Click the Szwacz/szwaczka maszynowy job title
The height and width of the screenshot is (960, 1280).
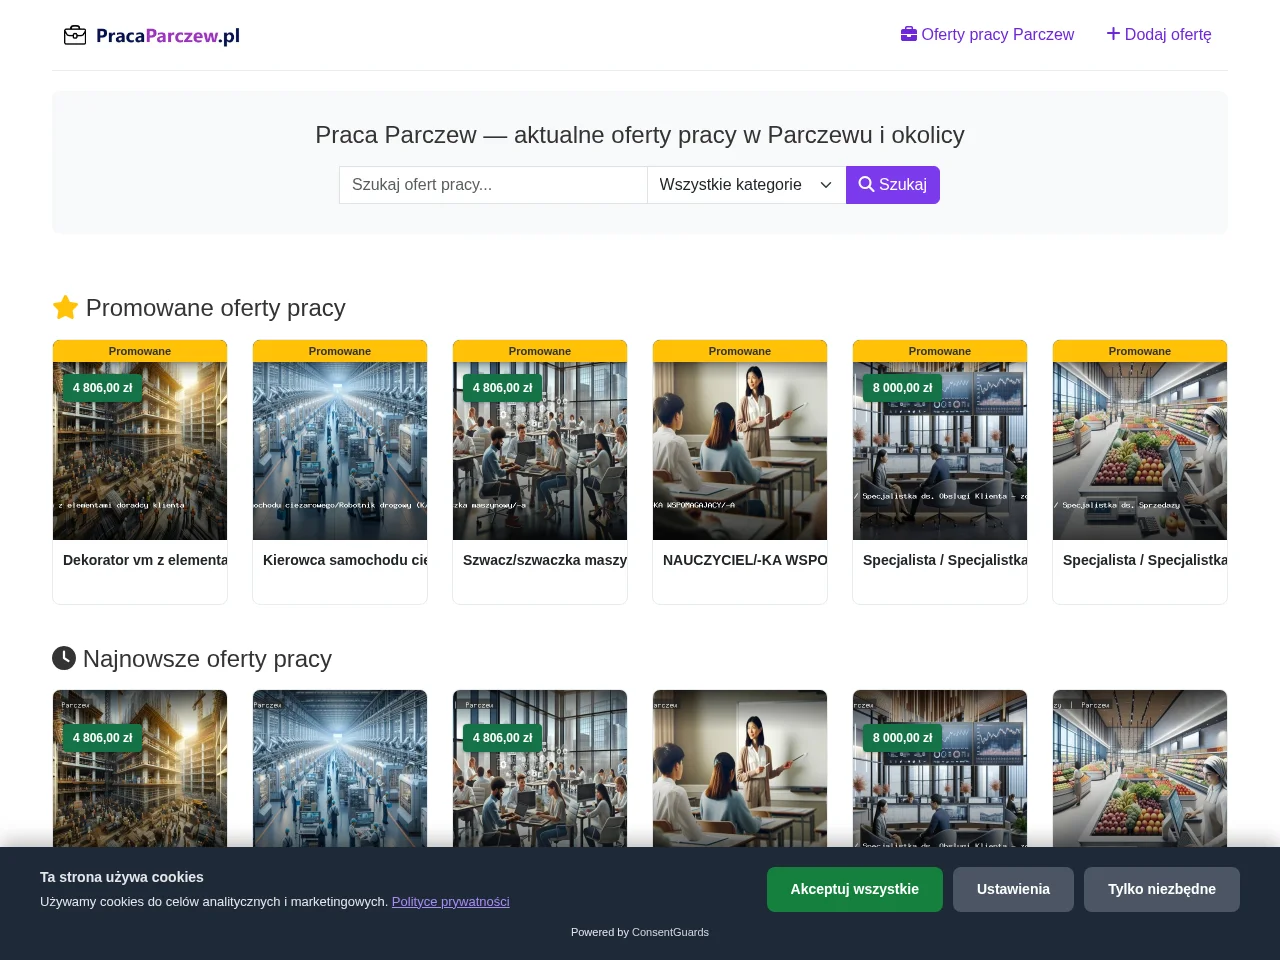(545, 560)
